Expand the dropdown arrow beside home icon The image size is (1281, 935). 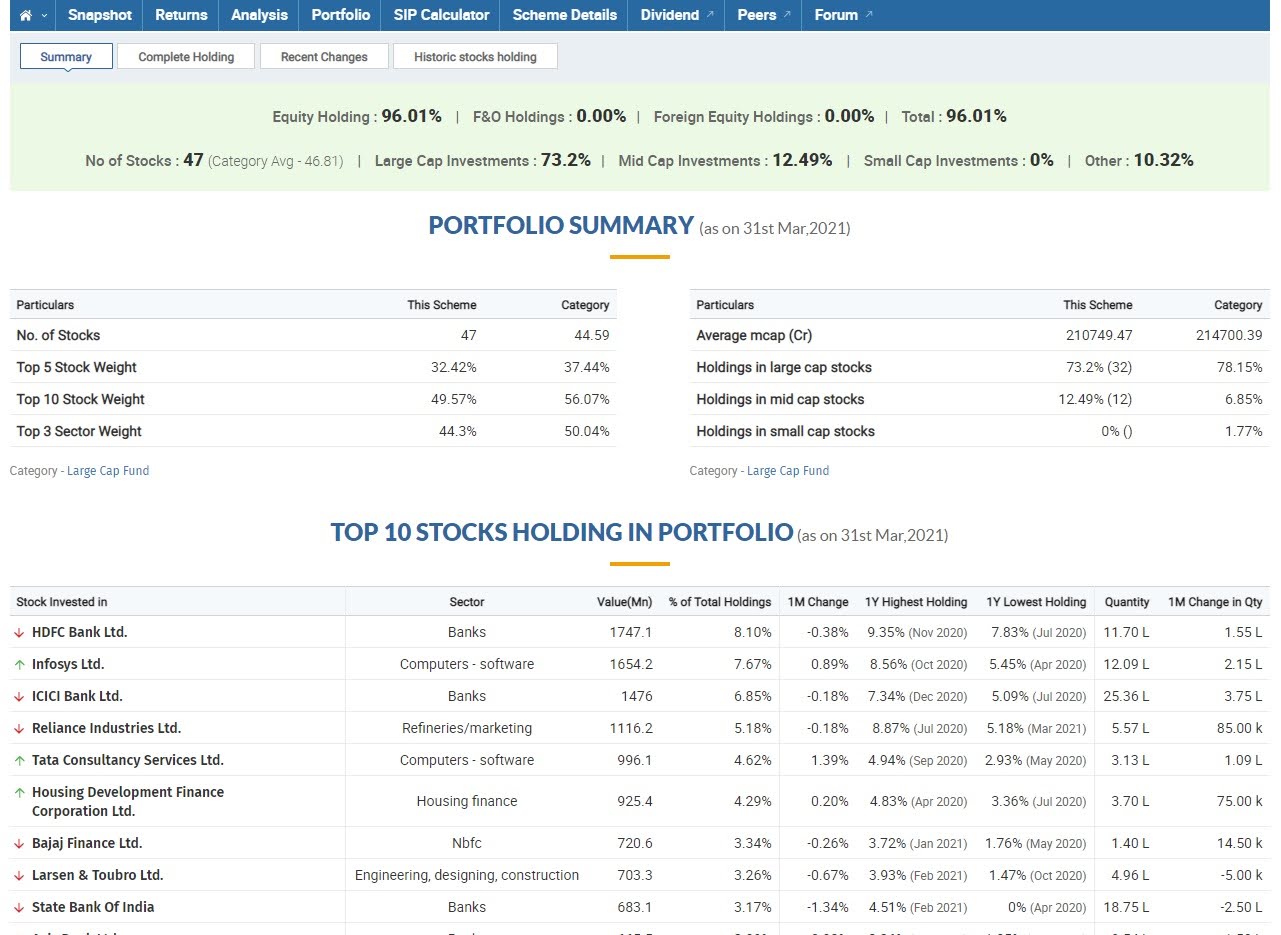pyautogui.click(x=44, y=16)
